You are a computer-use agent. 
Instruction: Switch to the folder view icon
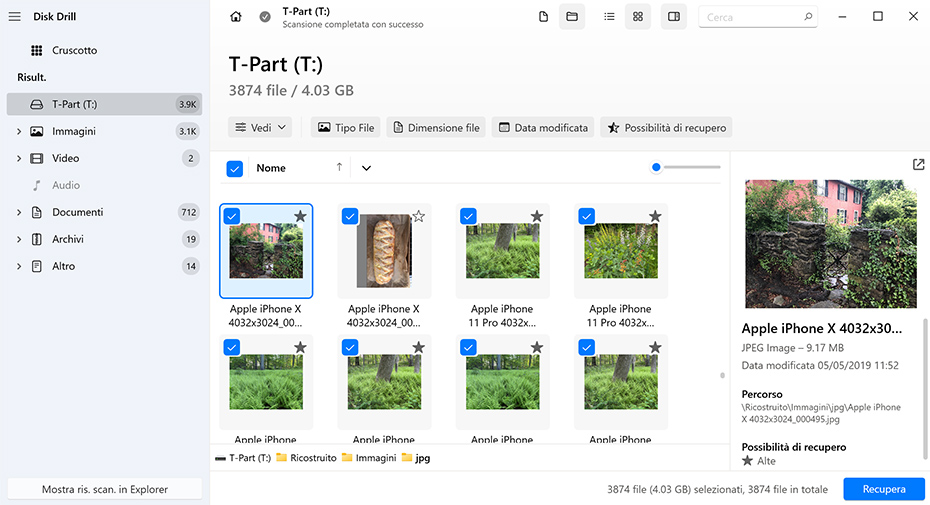pyautogui.click(x=572, y=17)
